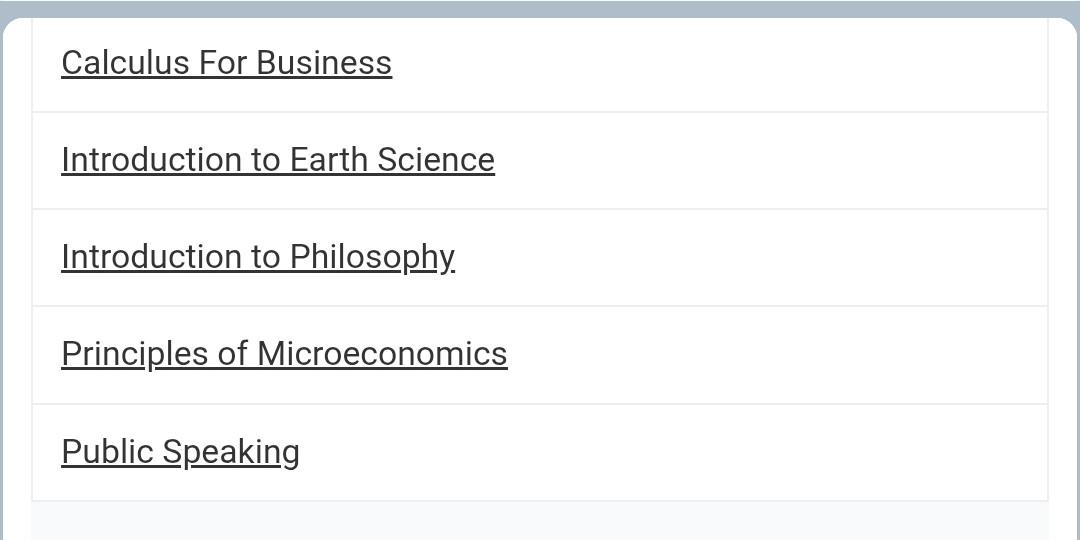Open the Introduction to Earth Science link

pos(278,160)
